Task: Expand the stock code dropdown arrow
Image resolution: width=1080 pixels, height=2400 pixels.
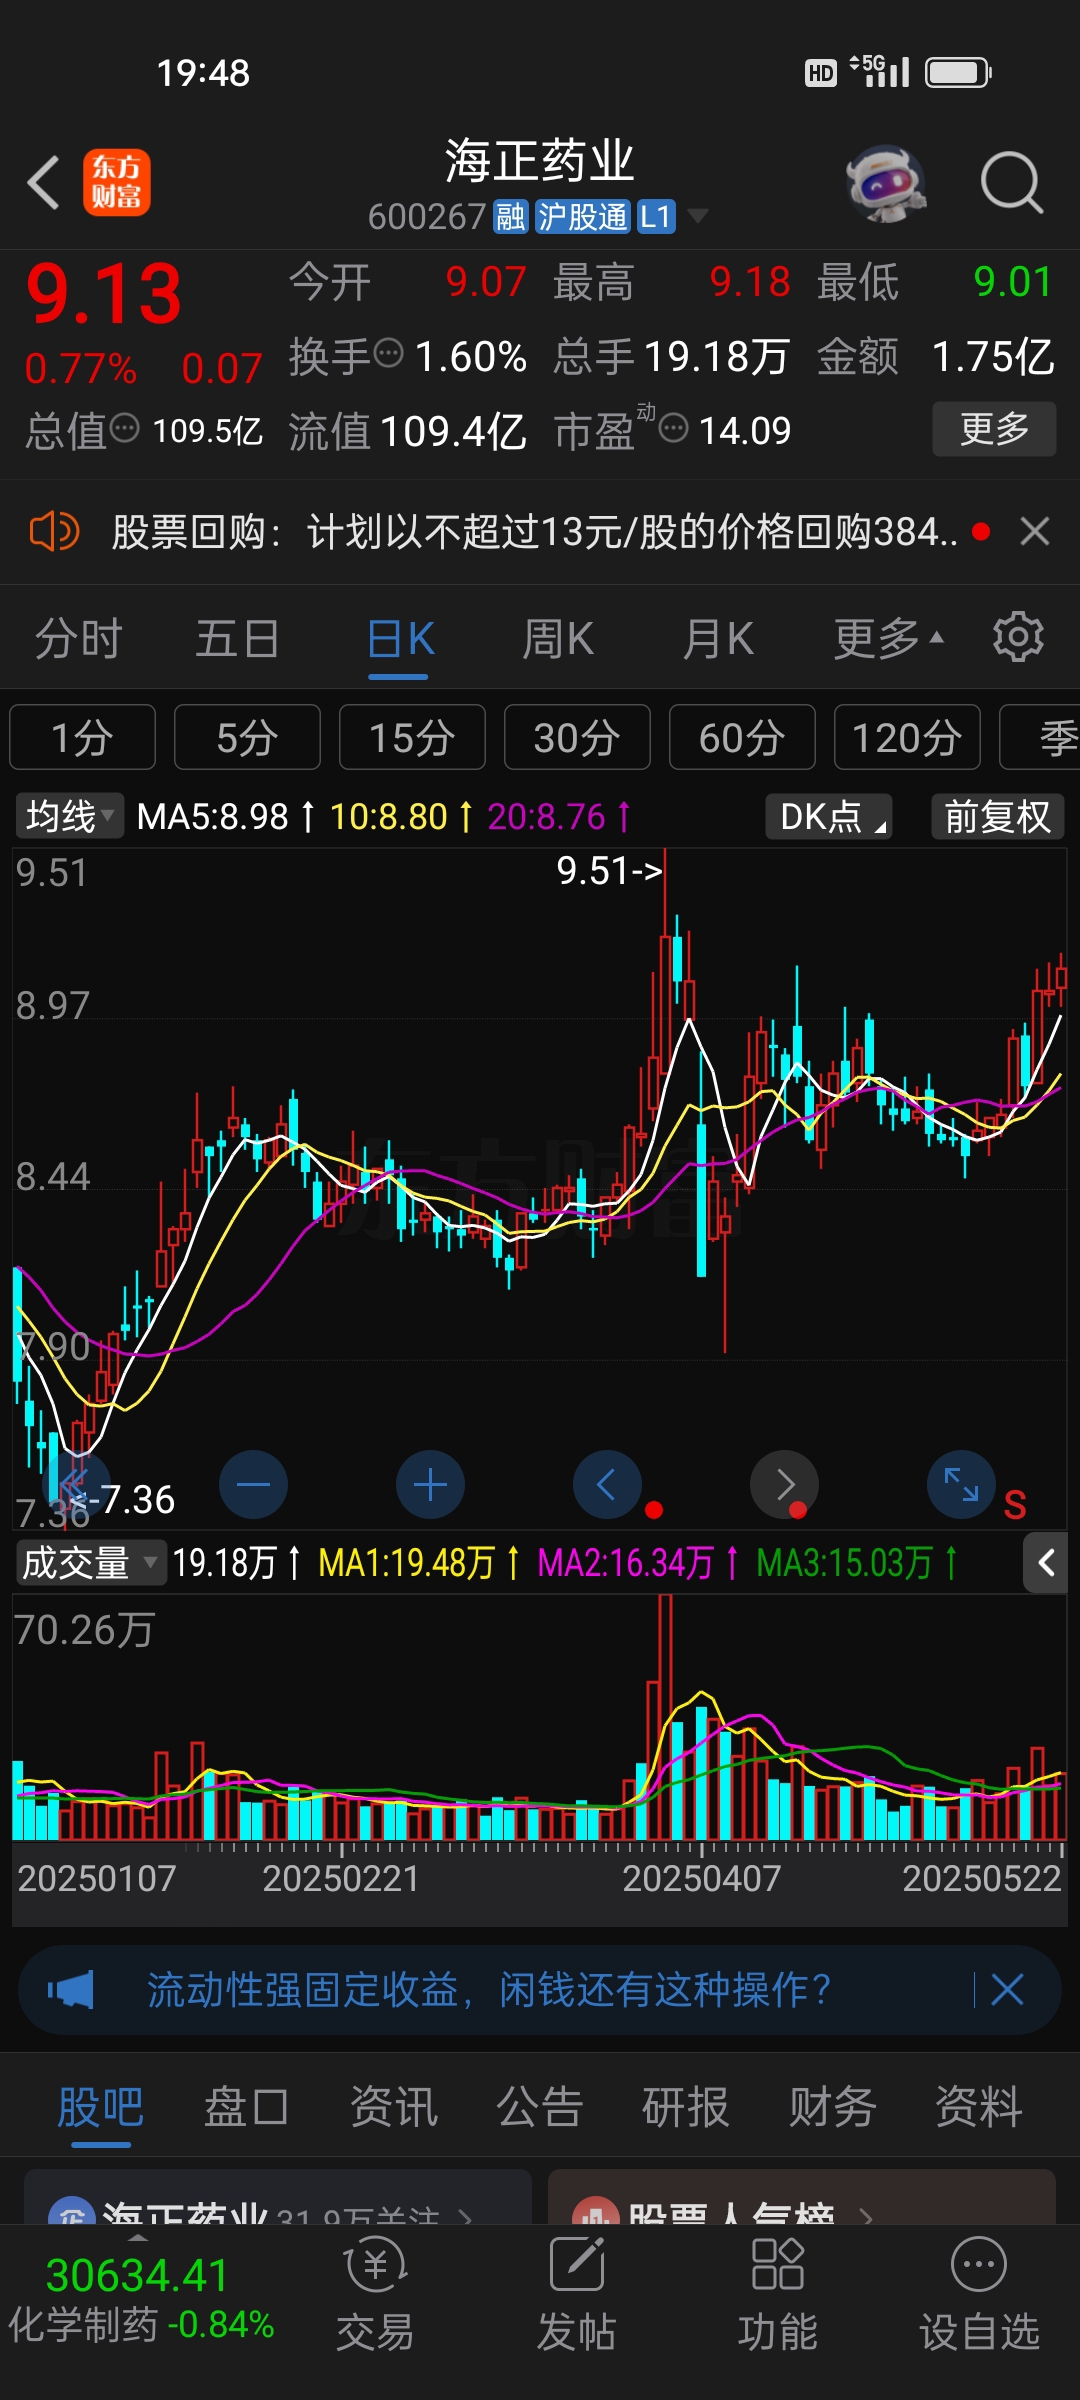Action: tap(698, 216)
